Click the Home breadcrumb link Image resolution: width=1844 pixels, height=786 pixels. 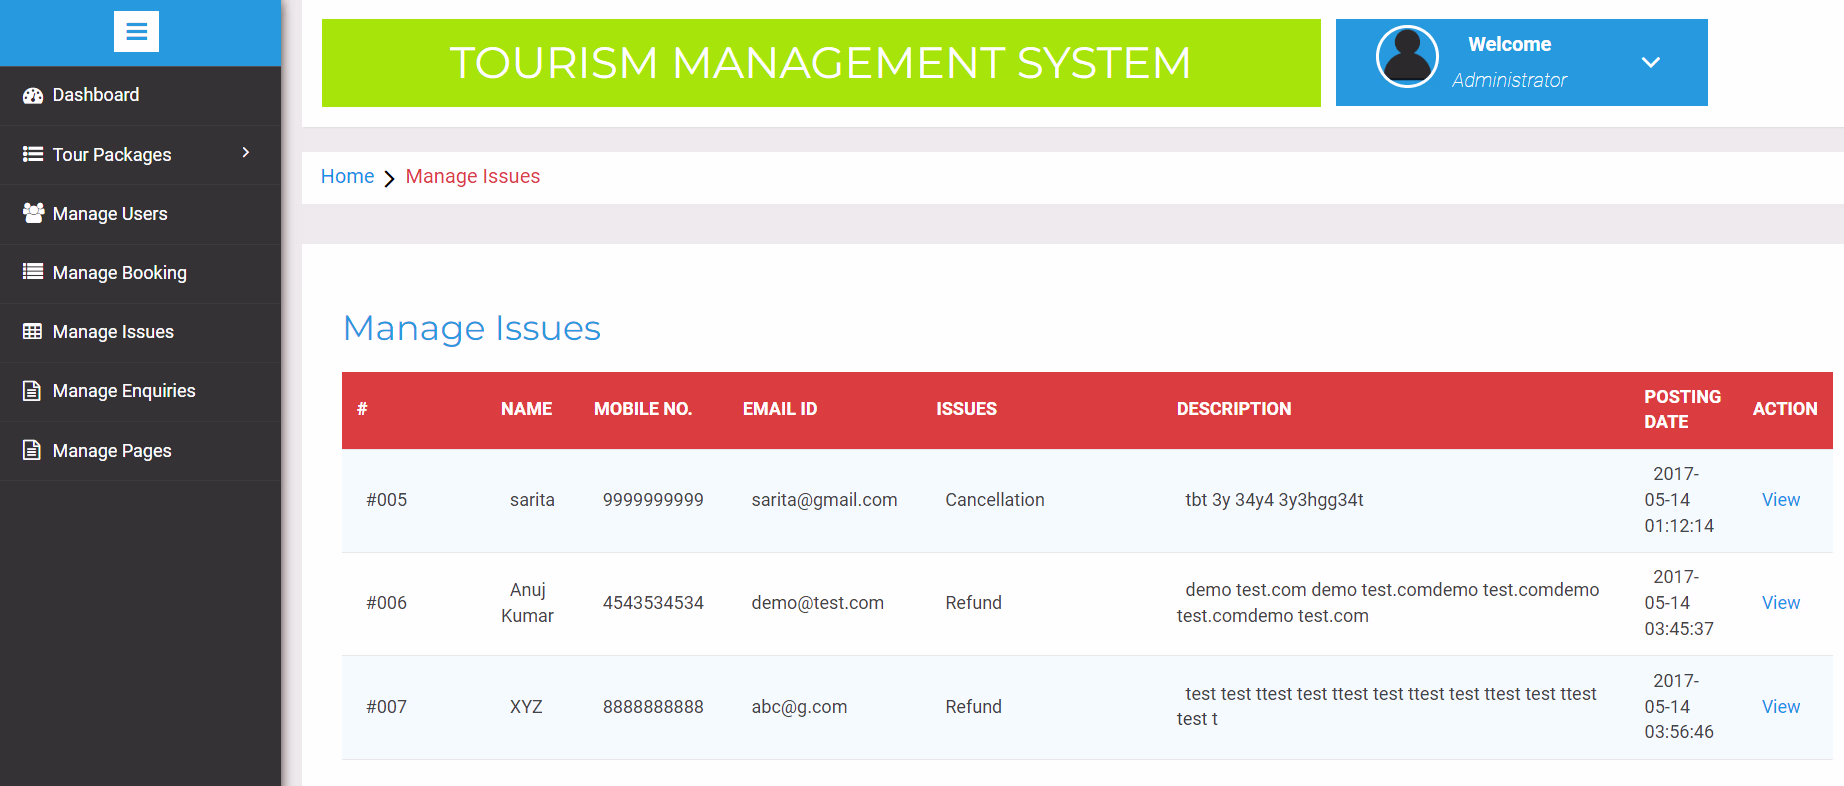coord(347,176)
